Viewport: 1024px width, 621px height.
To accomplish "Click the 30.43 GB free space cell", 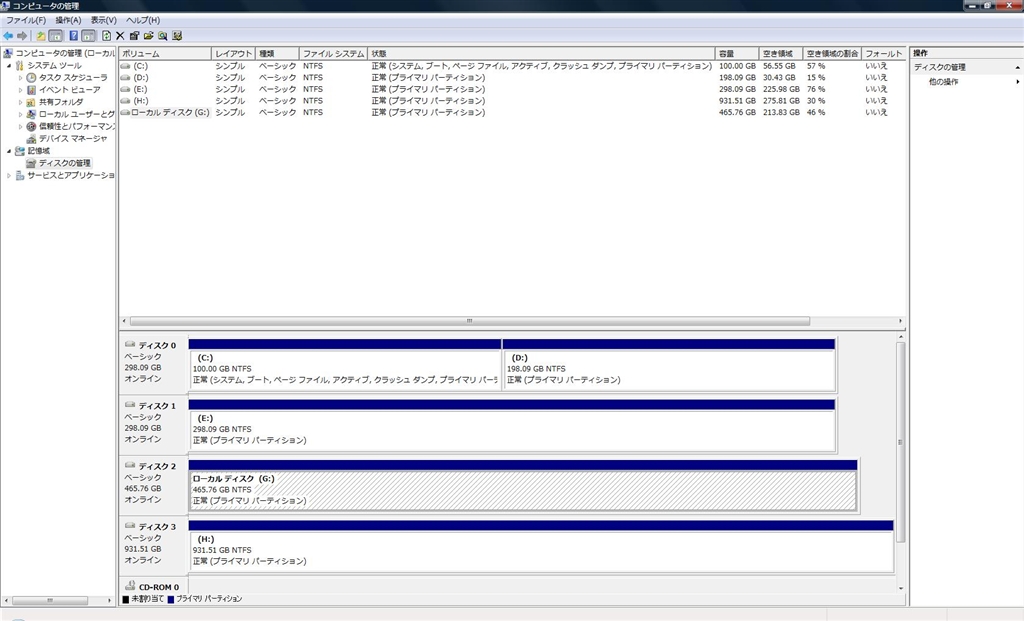I will tap(779, 78).
